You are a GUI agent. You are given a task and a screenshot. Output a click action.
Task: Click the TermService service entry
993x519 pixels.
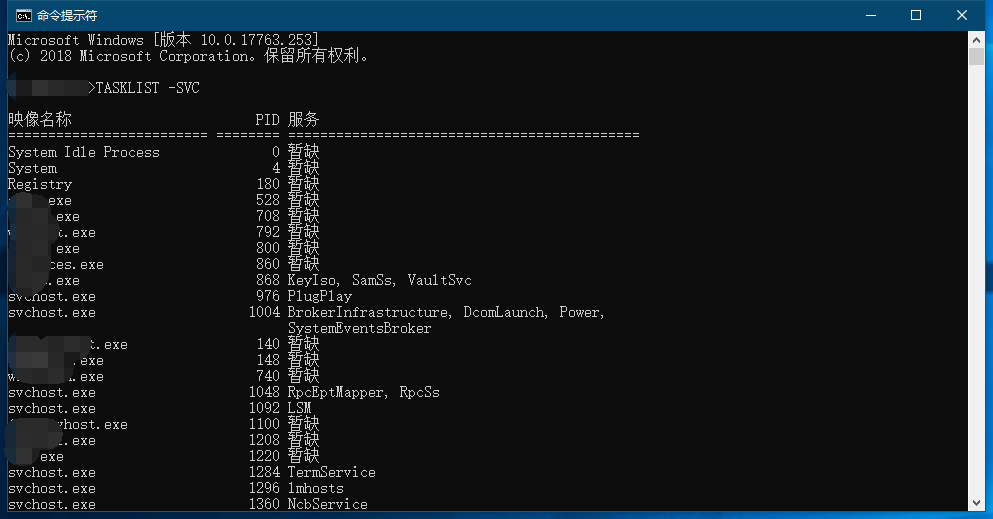[331, 472]
